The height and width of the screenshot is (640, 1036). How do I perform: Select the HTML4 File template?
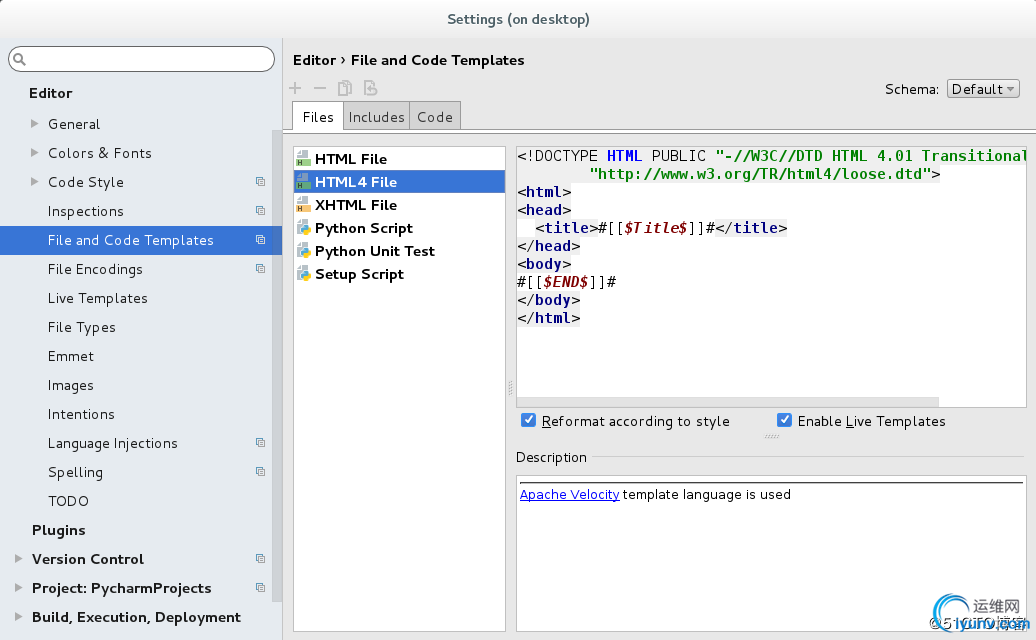(x=399, y=182)
